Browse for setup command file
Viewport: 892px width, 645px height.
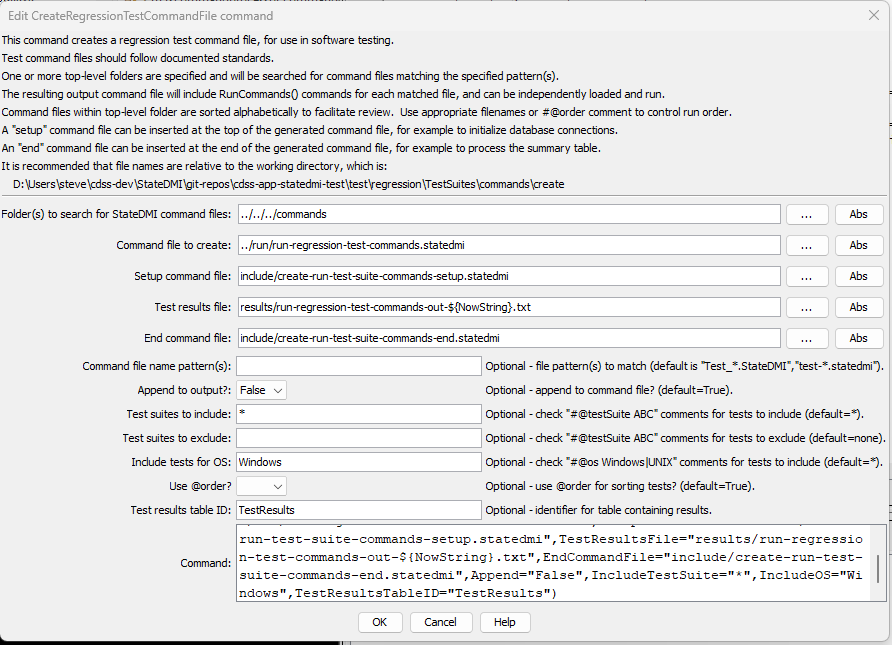coord(807,276)
